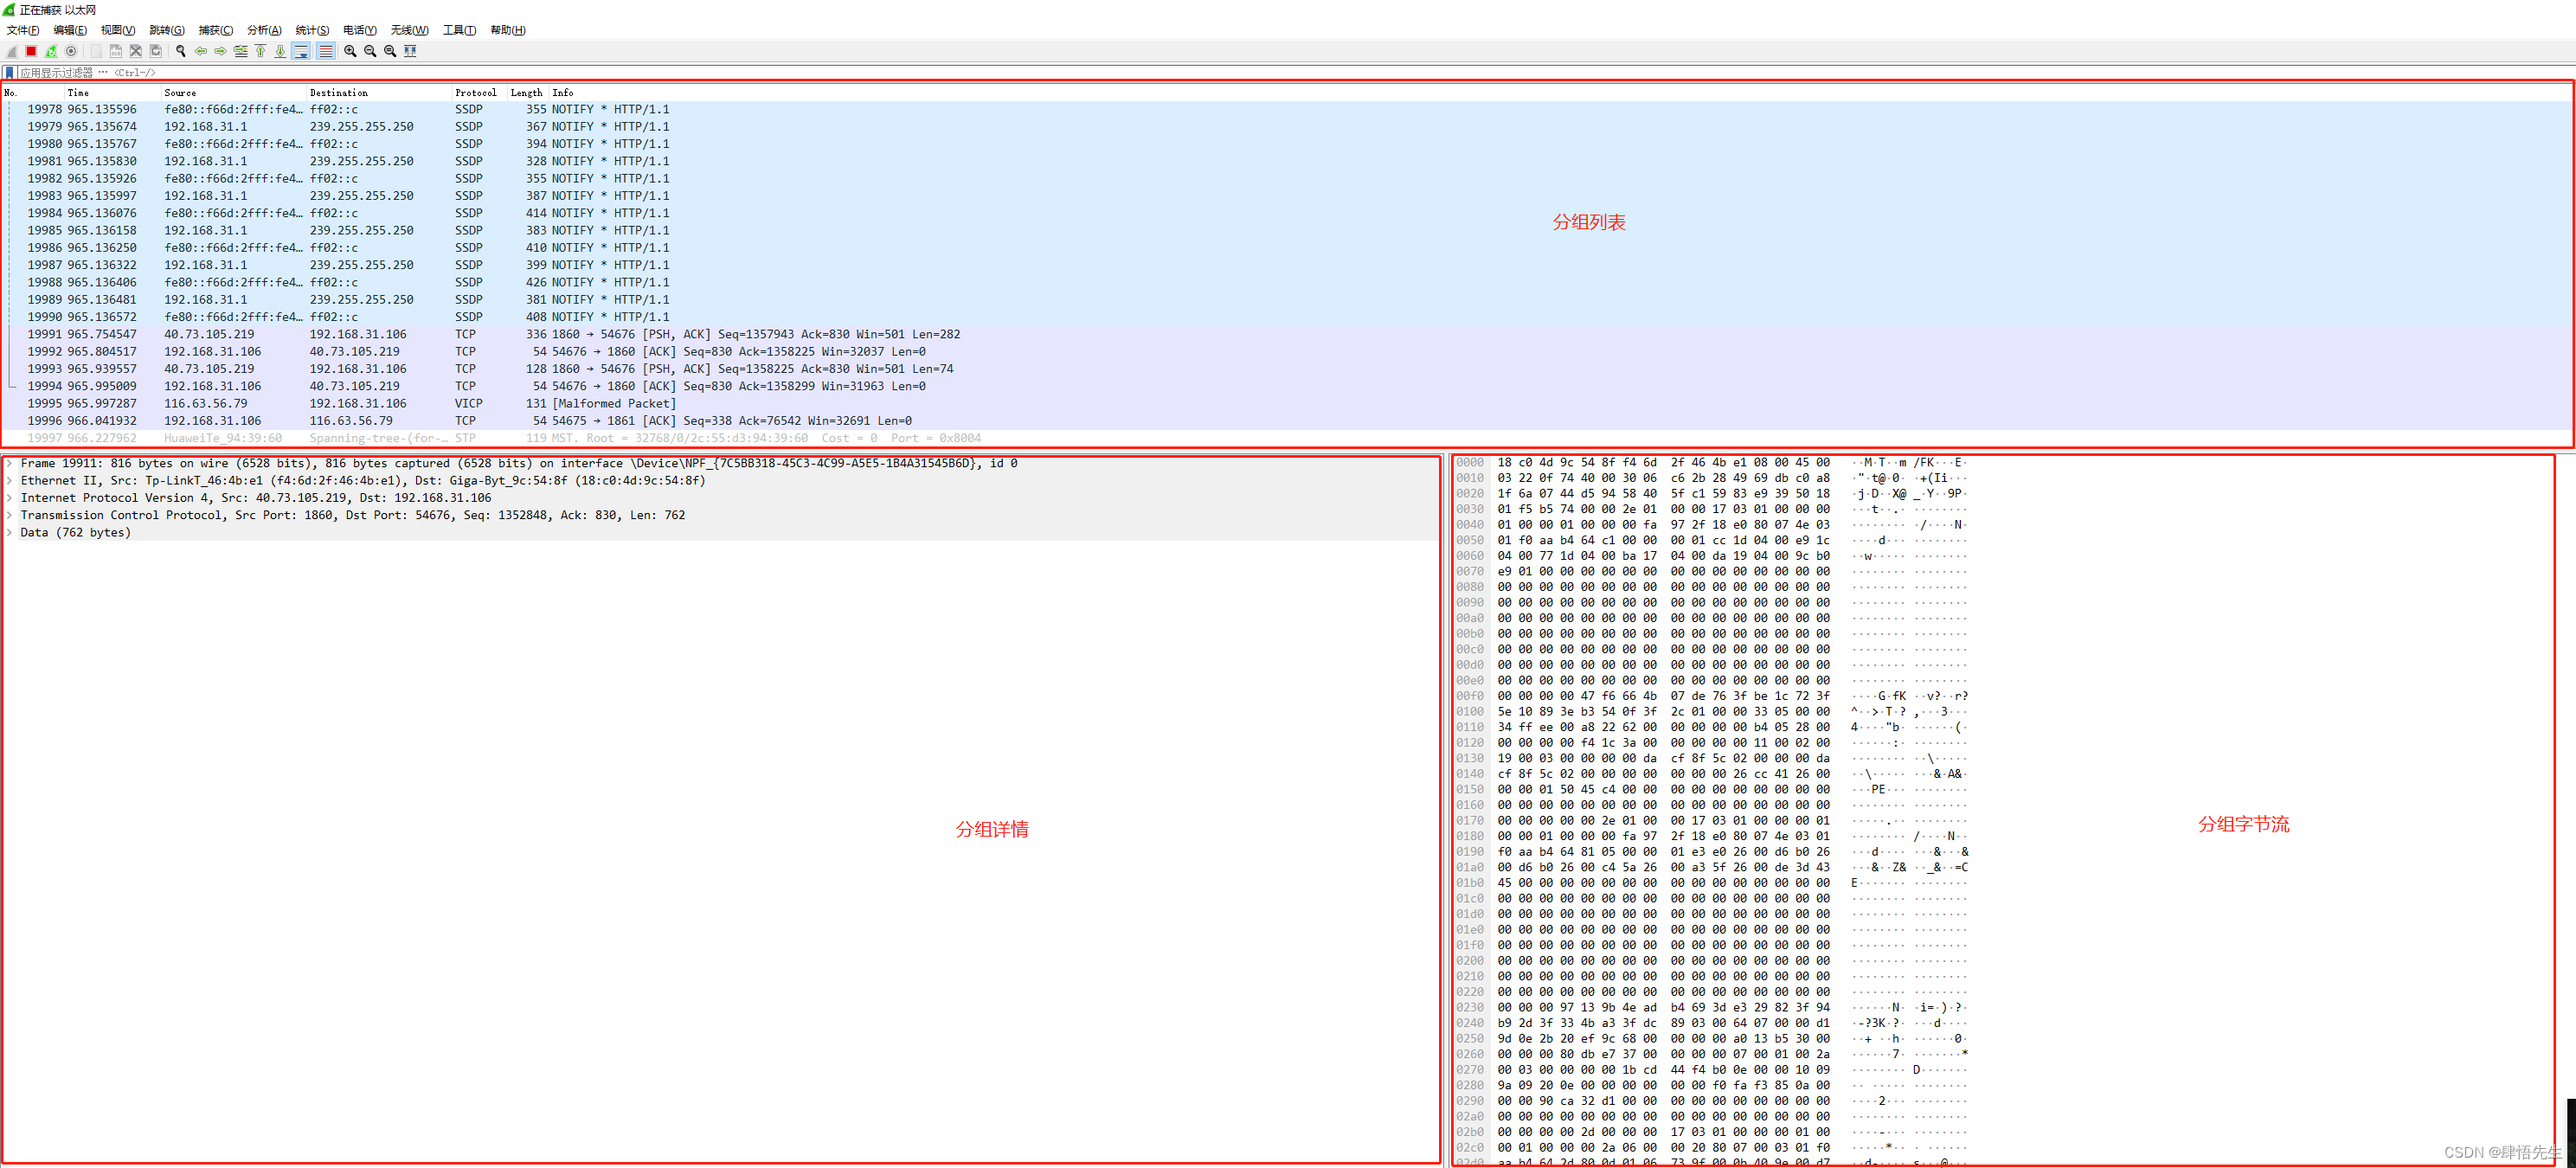Select TCP packet 19992 ACK row
Viewport: 2576px width, 1168px height.
point(1288,352)
